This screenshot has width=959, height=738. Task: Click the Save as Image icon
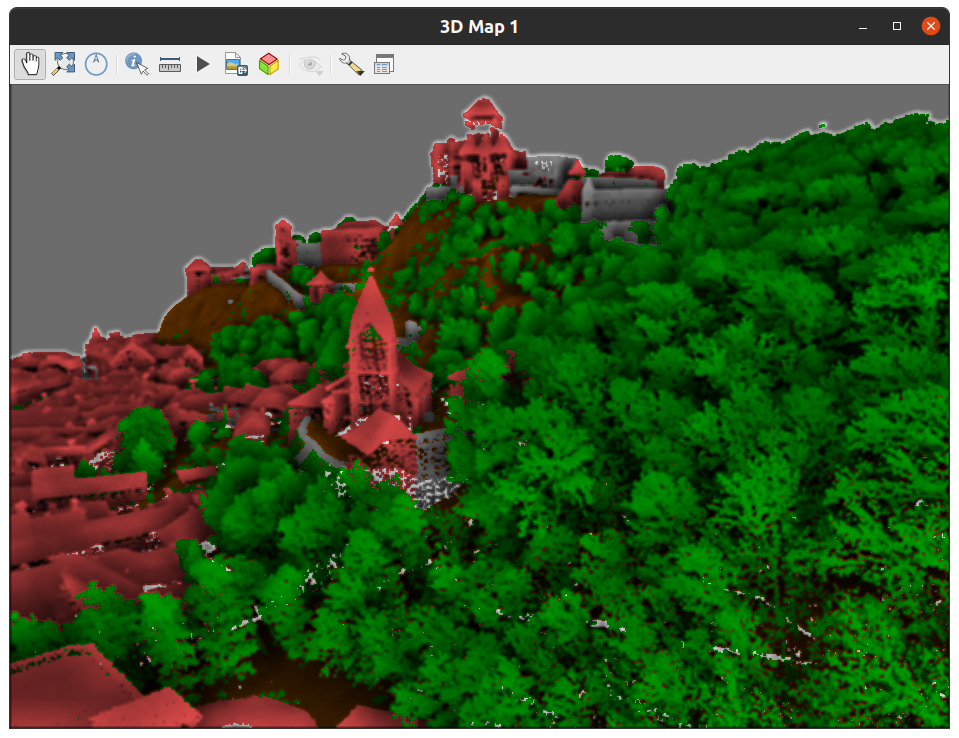[x=234, y=63]
